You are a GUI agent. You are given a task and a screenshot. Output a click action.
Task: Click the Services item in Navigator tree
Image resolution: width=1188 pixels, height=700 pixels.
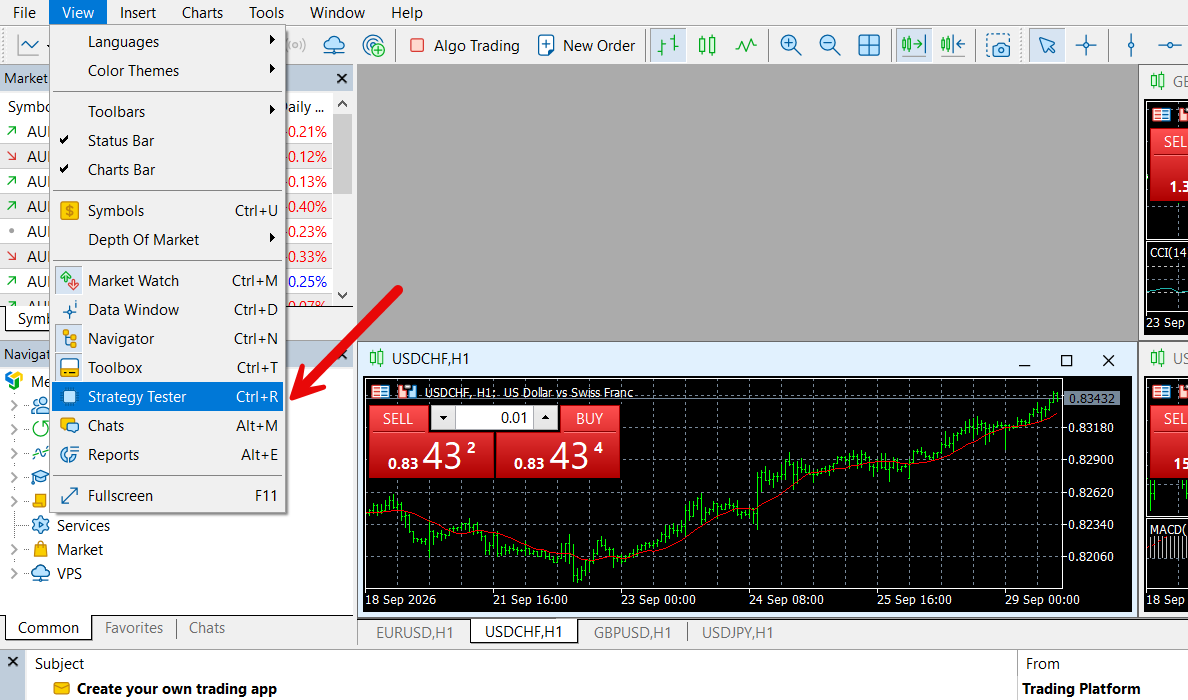click(83, 525)
